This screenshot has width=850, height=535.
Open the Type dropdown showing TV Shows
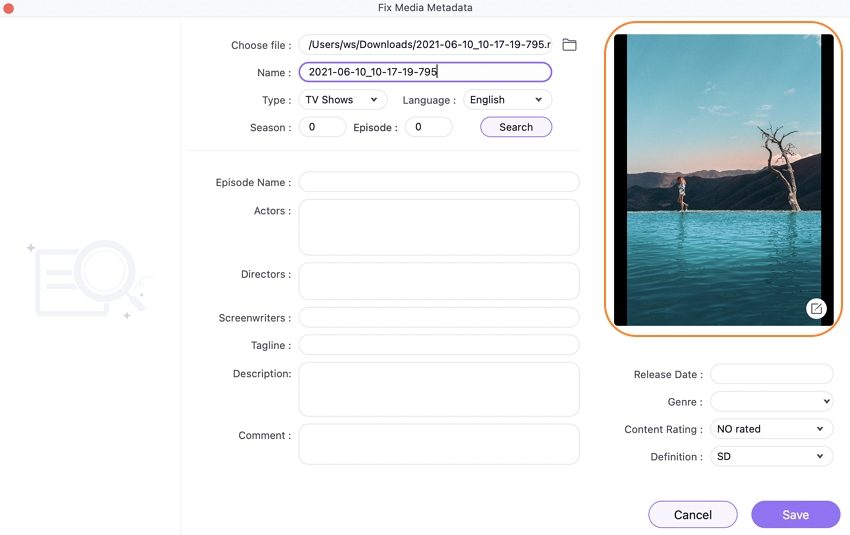tap(343, 100)
